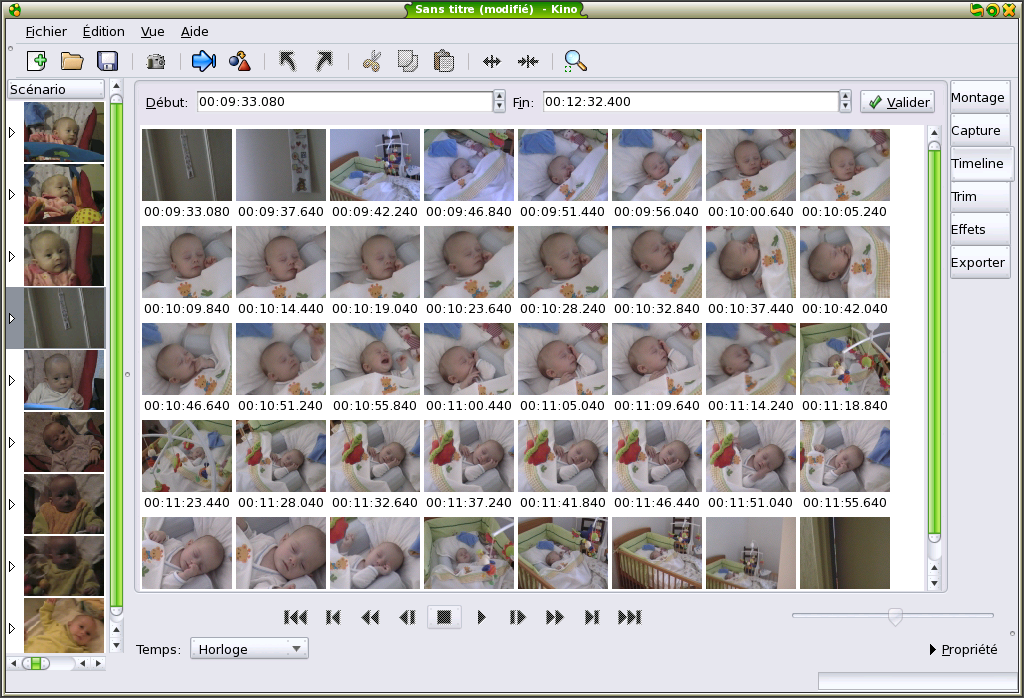The image size is (1024, 698).
Task: Switch to the Effets tab
Action: tap(979, 229)
